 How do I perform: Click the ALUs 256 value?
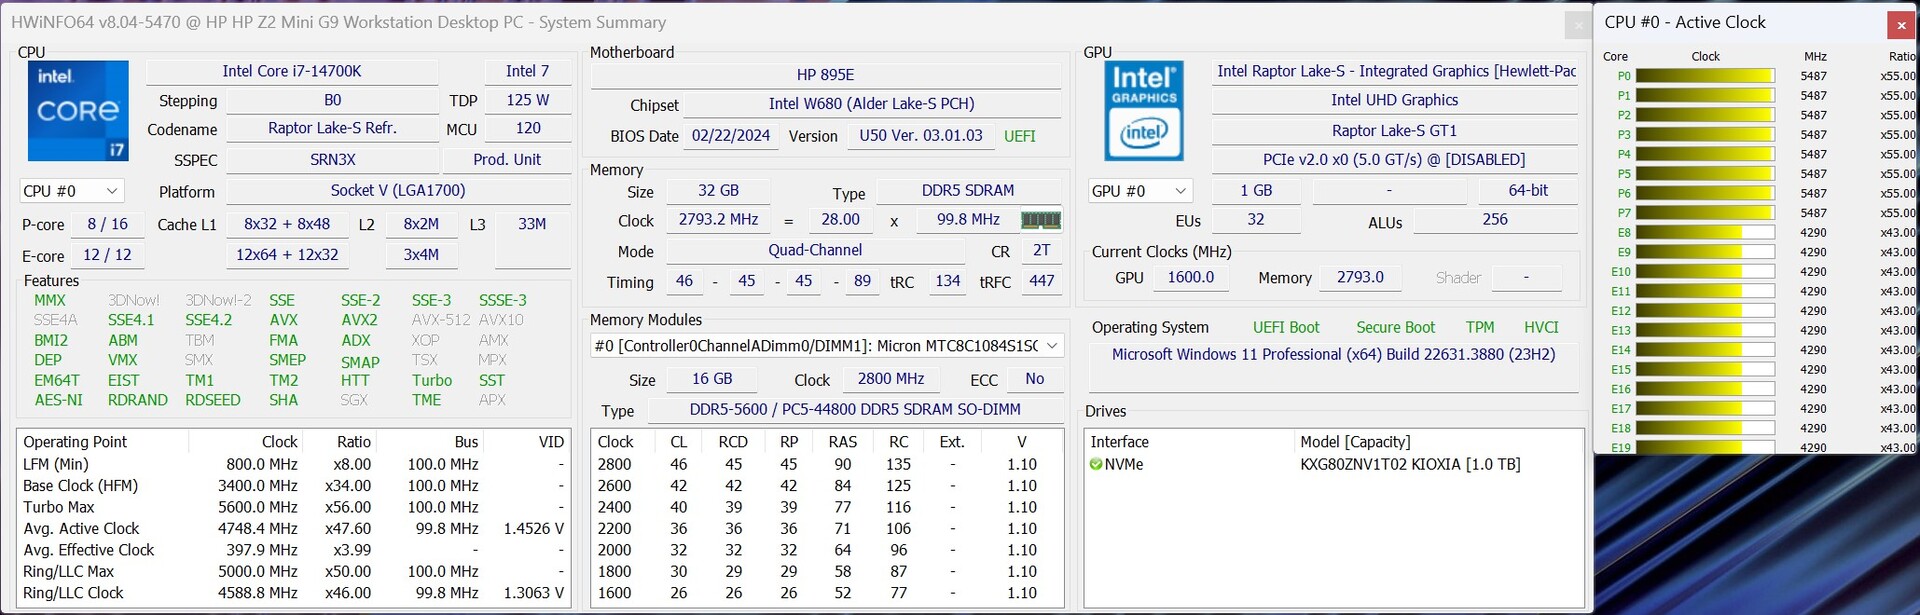coord(1495,220)
